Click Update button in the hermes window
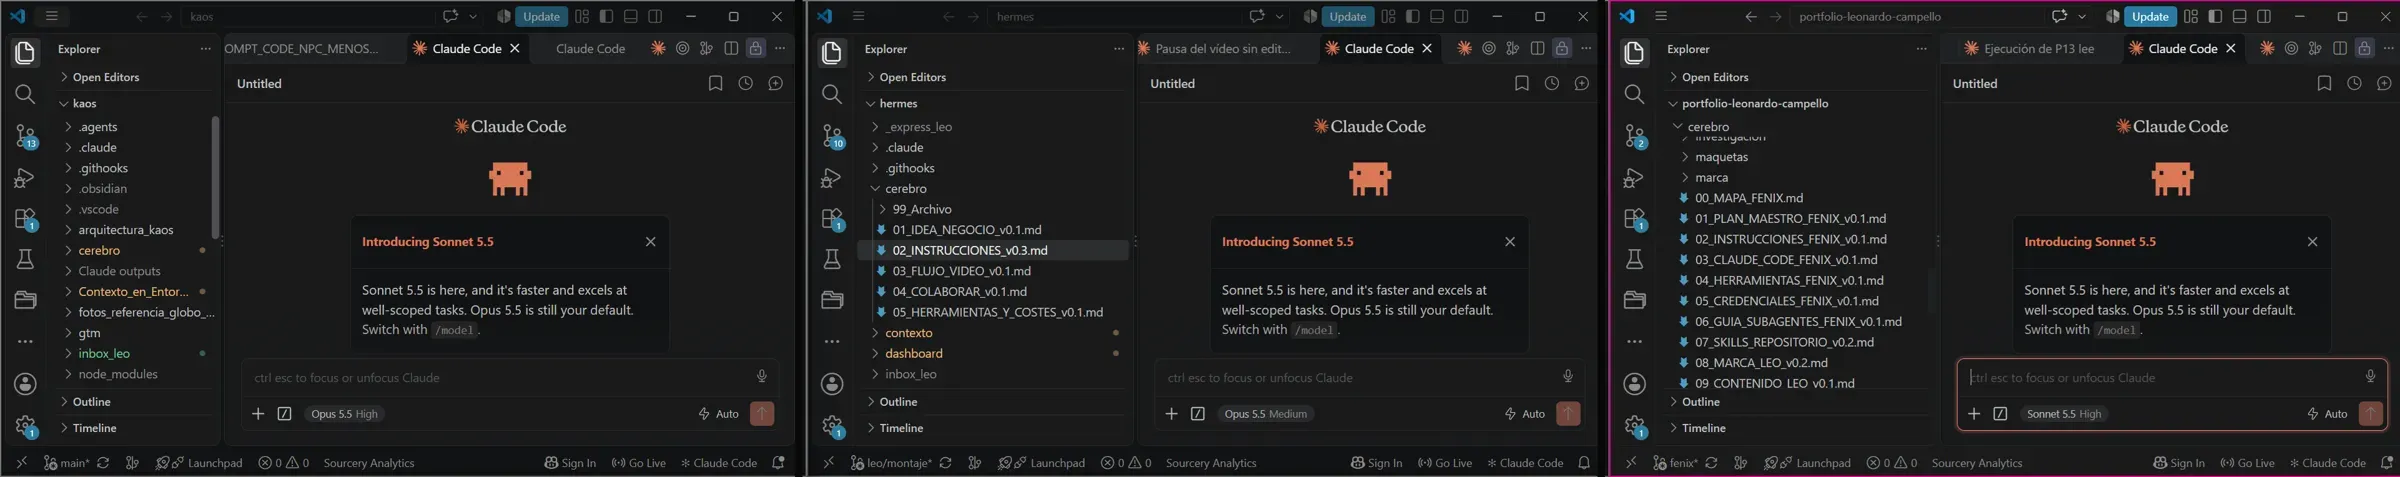The width and height of the screenshot is (2400, 477). pyautogui.click(x=1347, y=17)
